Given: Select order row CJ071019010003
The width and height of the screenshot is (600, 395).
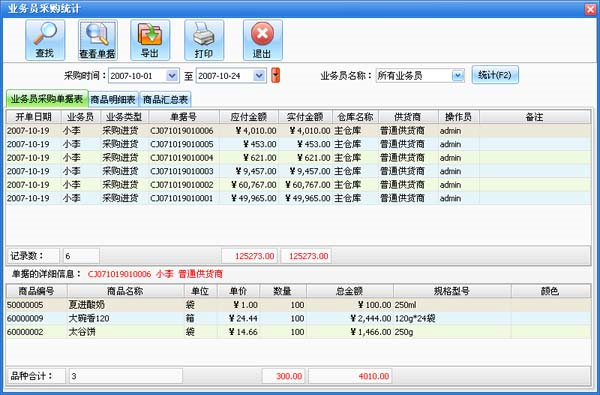Looking at the screenshot, I should tap(298, 171).
